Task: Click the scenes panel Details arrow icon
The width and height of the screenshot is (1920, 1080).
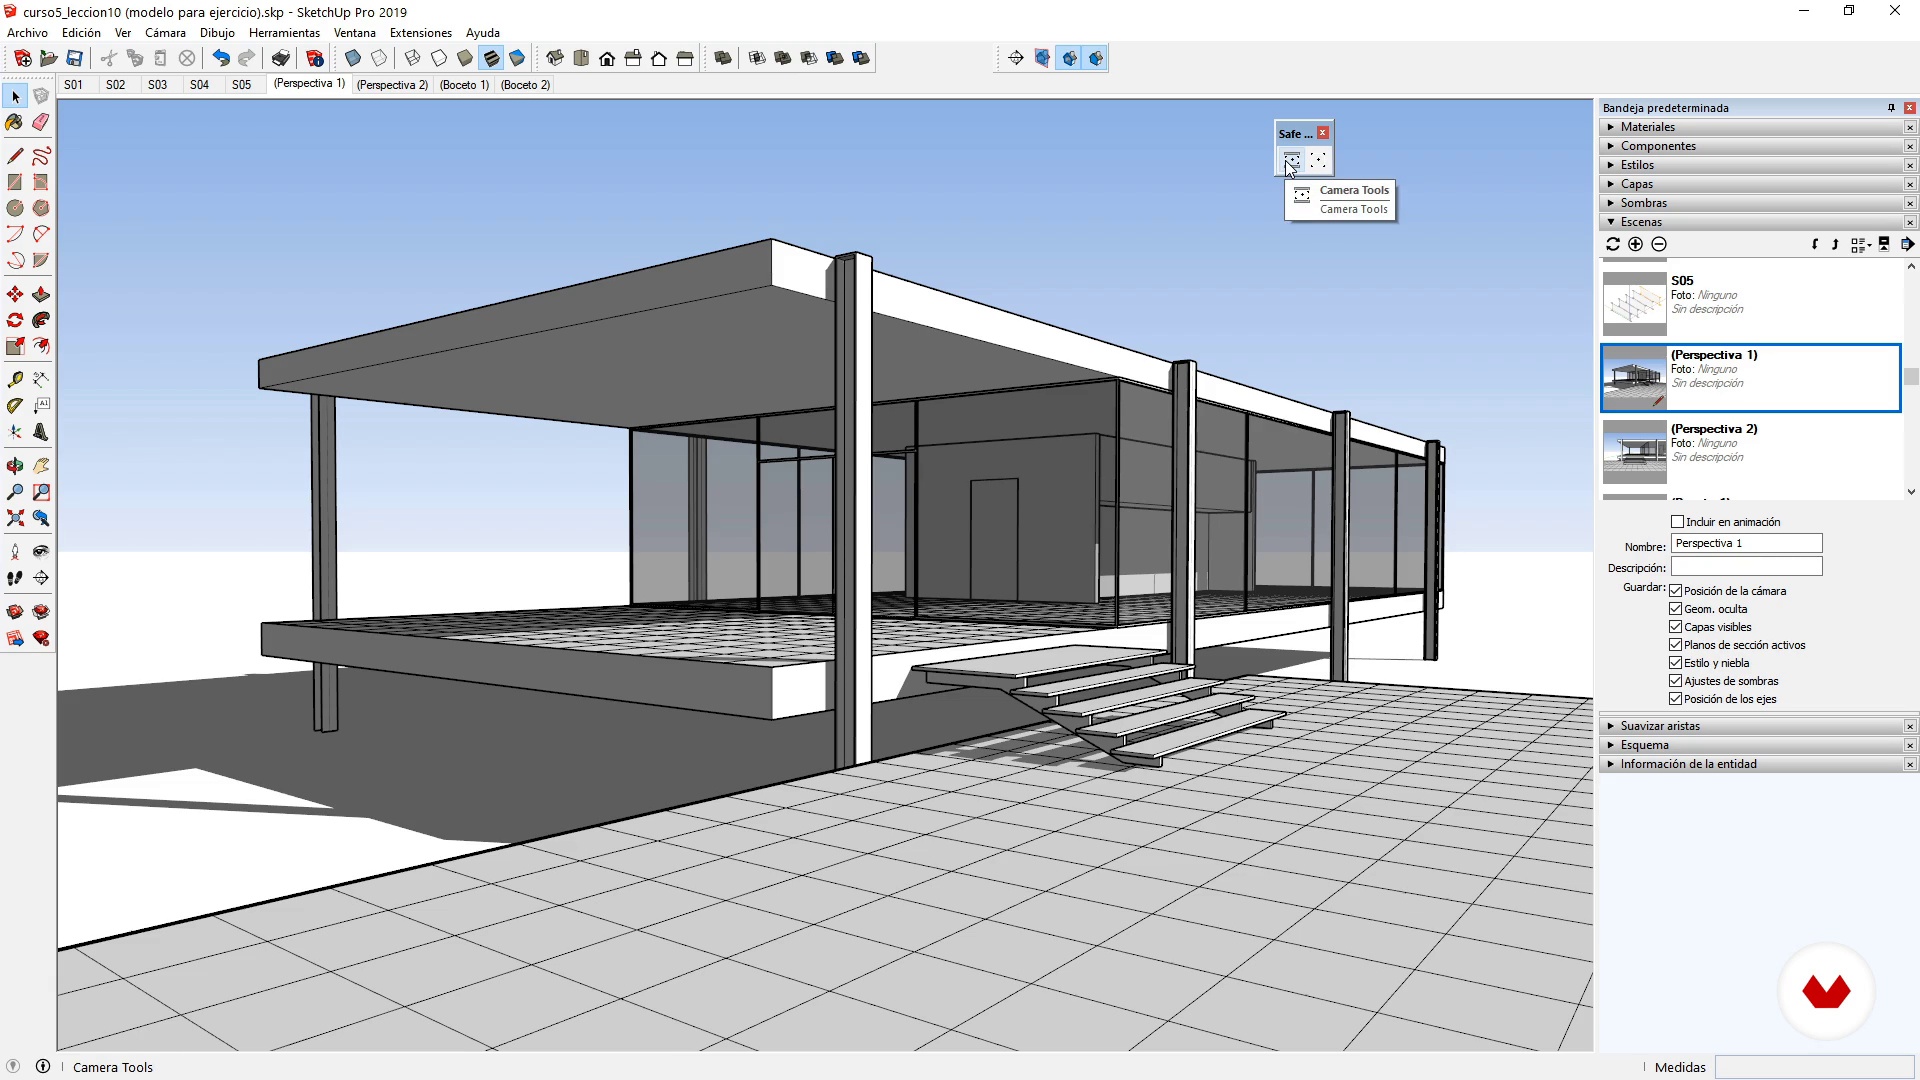Action: (x=1907, y=244)
